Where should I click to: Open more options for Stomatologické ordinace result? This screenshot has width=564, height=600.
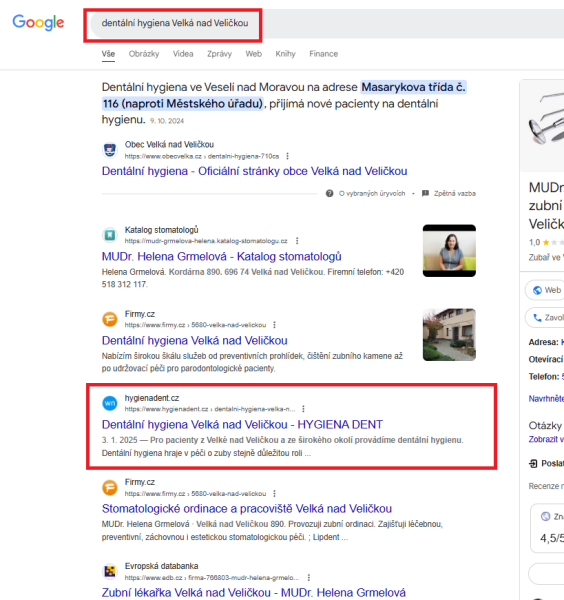[x=274, y=493]
